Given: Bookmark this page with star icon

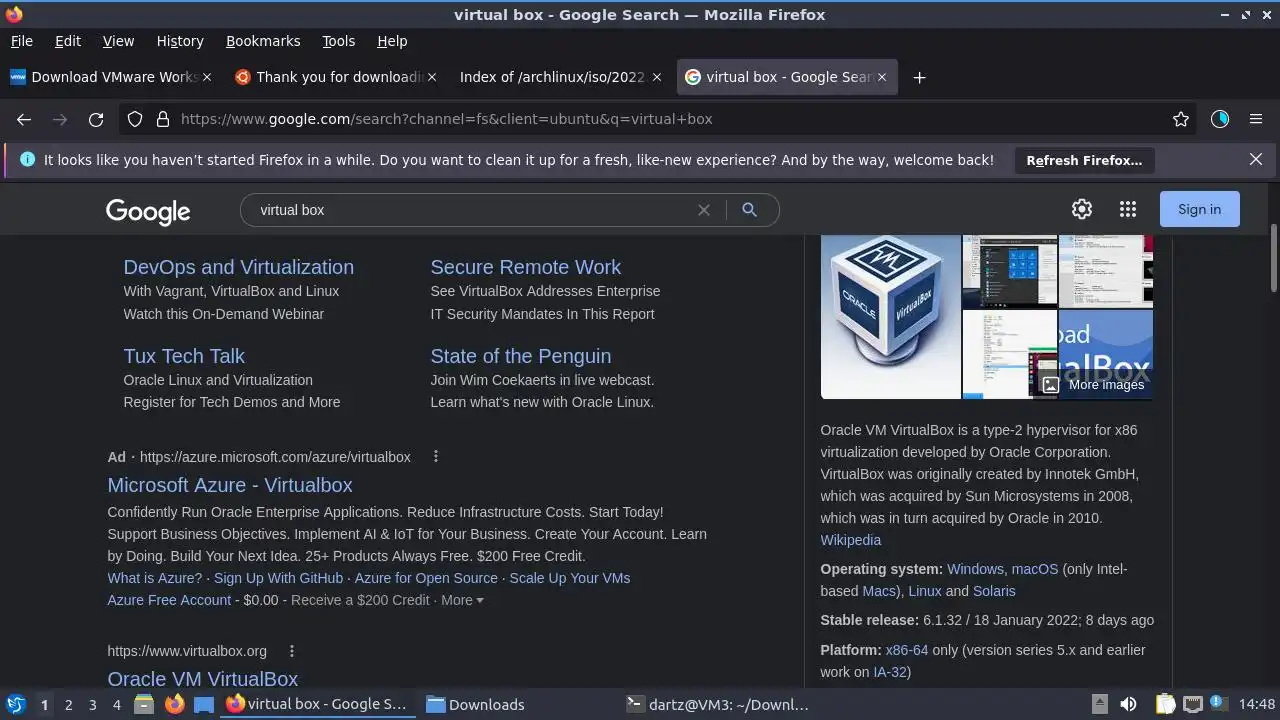Looking at the screenshot, I should (x=1181, y=119).
